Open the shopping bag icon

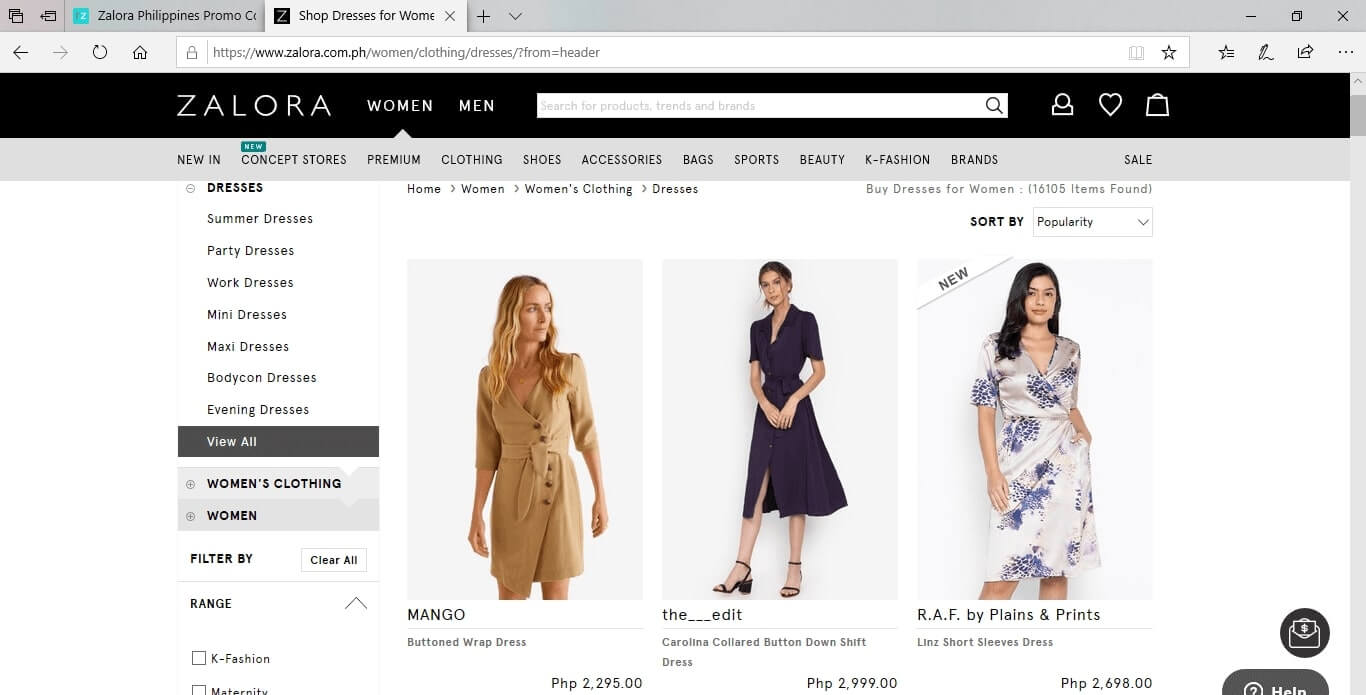[1157, 104]
